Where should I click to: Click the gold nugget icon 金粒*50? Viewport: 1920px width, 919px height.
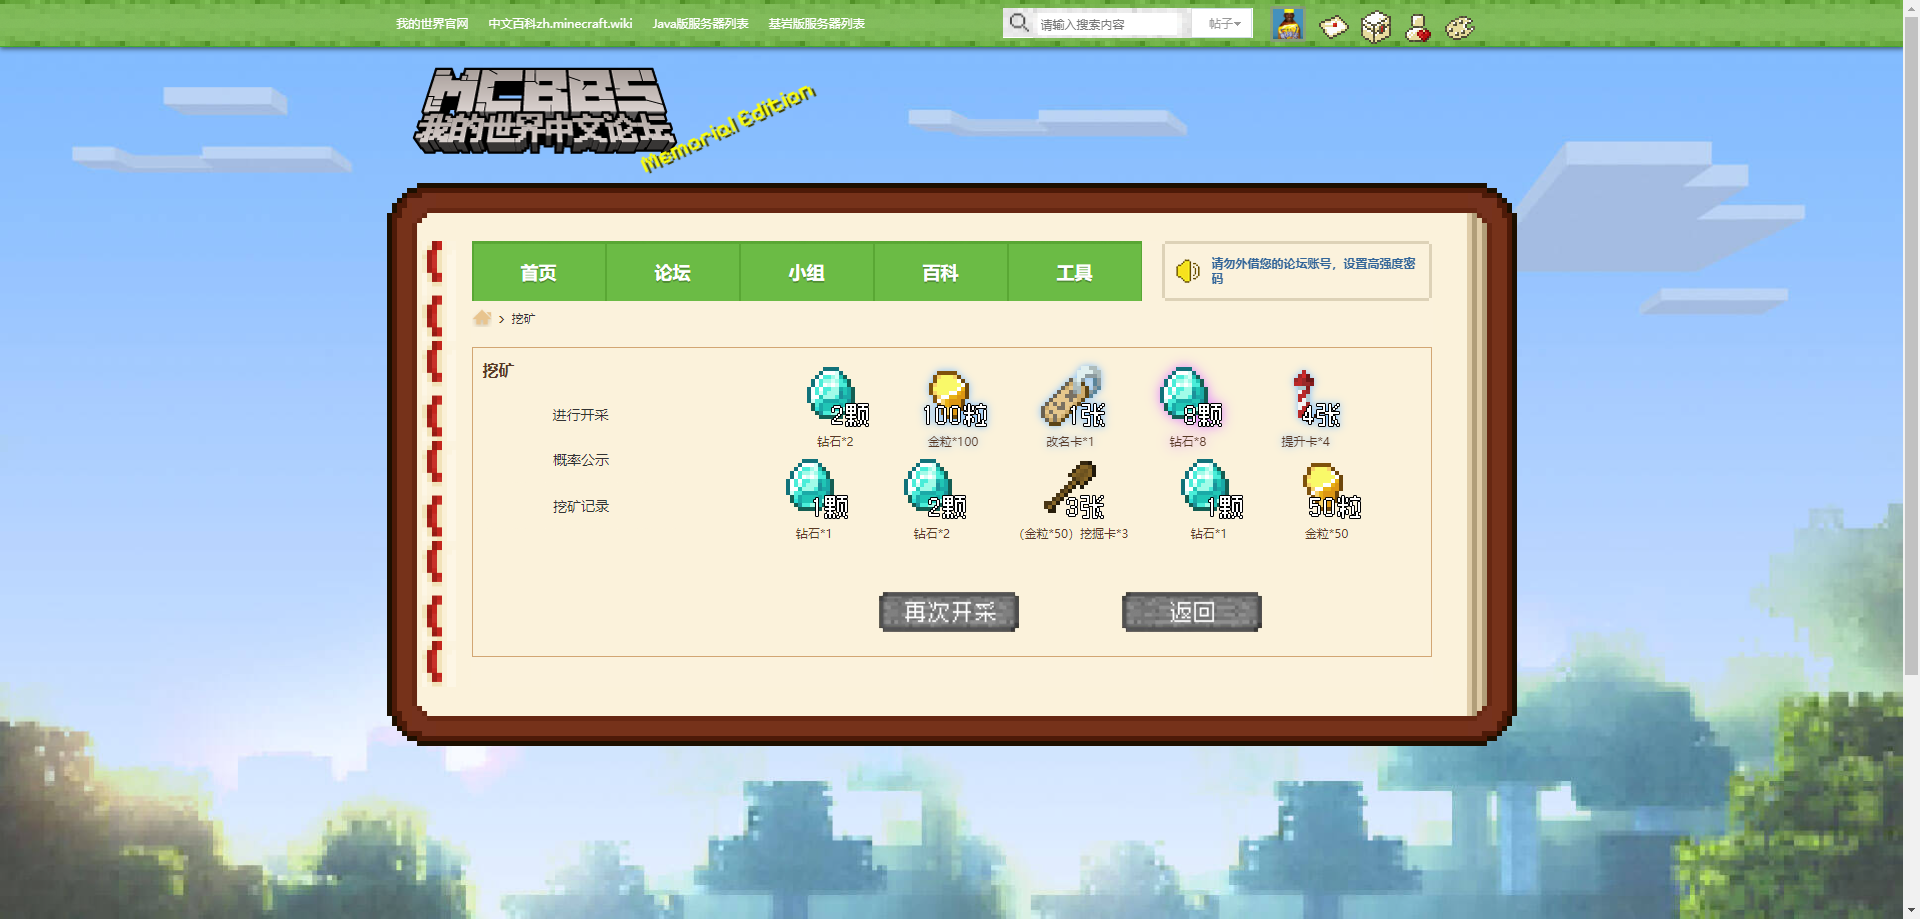[x=1330, y=490]
